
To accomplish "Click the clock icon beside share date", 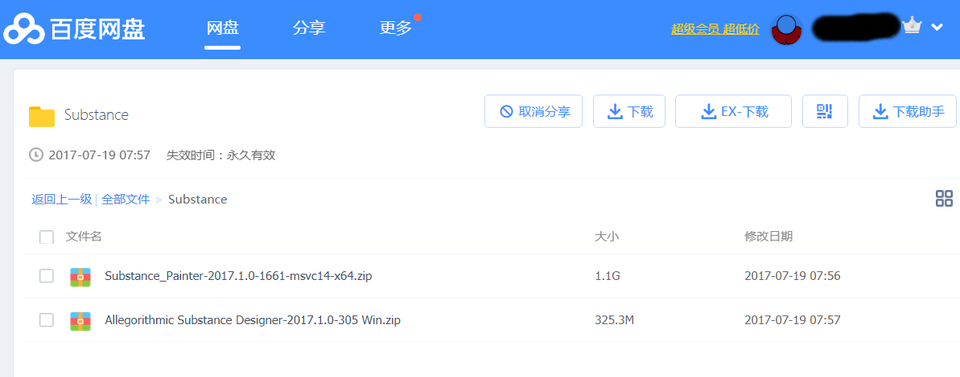I will (36, 155).
